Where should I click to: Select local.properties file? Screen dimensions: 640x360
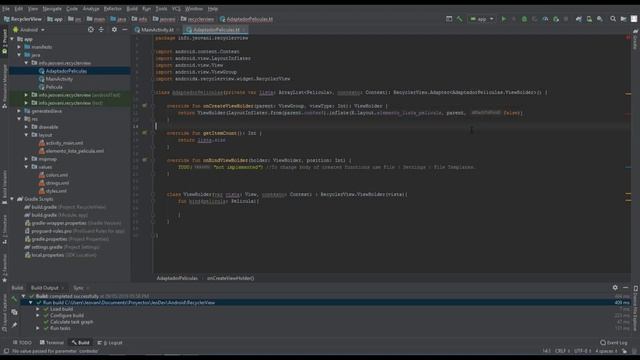tap(48, 255)
